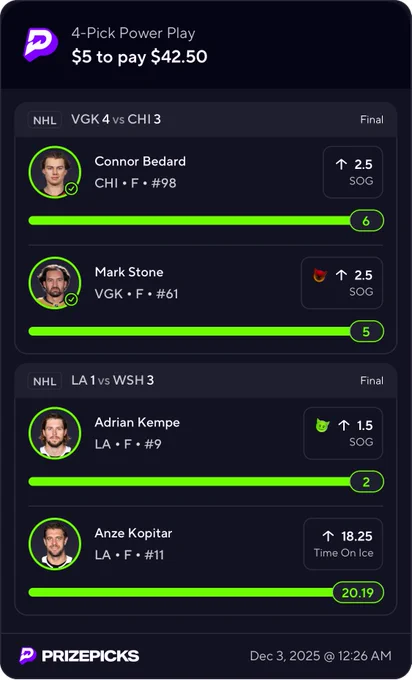This screenshot has height=680, width=412.
Task: Click the green goblin icon on Adrian Kempe
Action: [x=322, y=425]
